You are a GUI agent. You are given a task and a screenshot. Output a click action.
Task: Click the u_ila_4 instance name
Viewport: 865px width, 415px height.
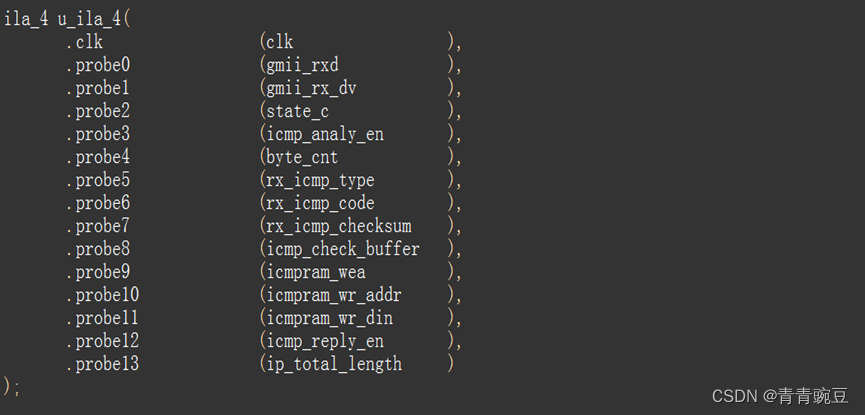90,19
